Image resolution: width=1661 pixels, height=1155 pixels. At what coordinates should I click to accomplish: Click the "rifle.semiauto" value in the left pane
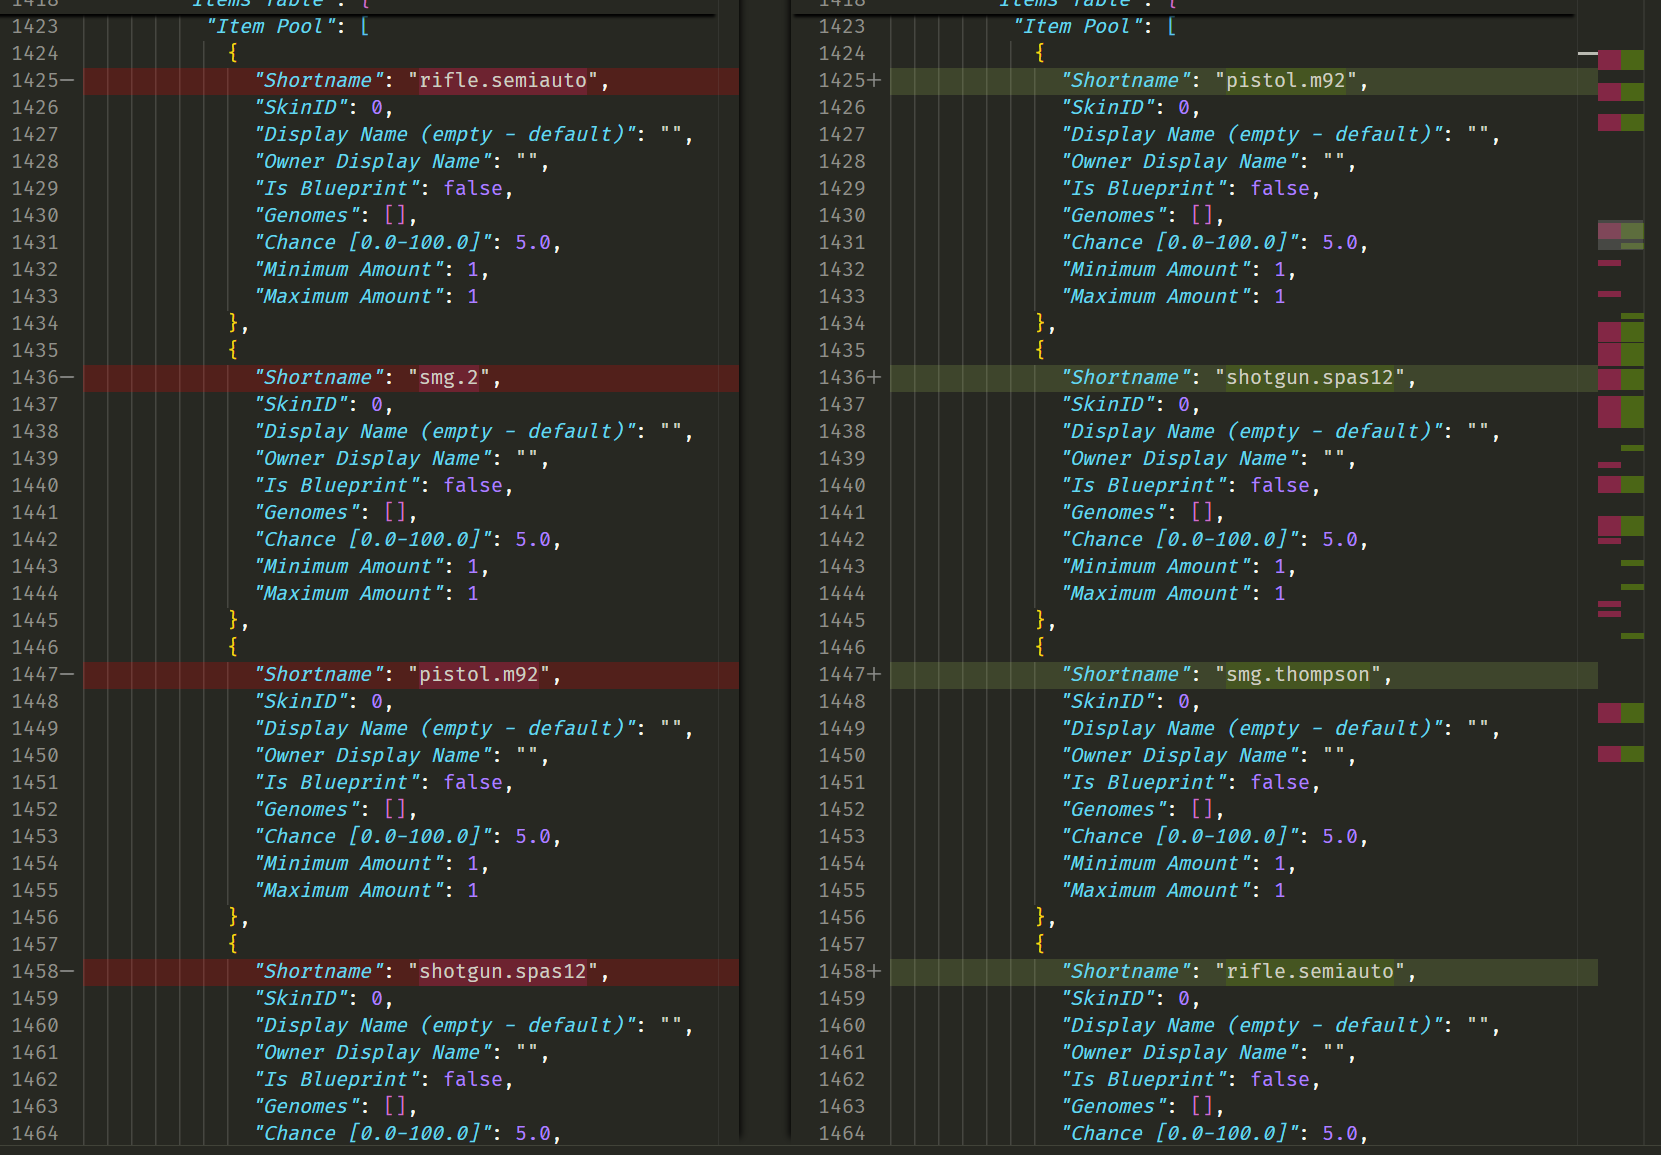(x=503, y=81)
